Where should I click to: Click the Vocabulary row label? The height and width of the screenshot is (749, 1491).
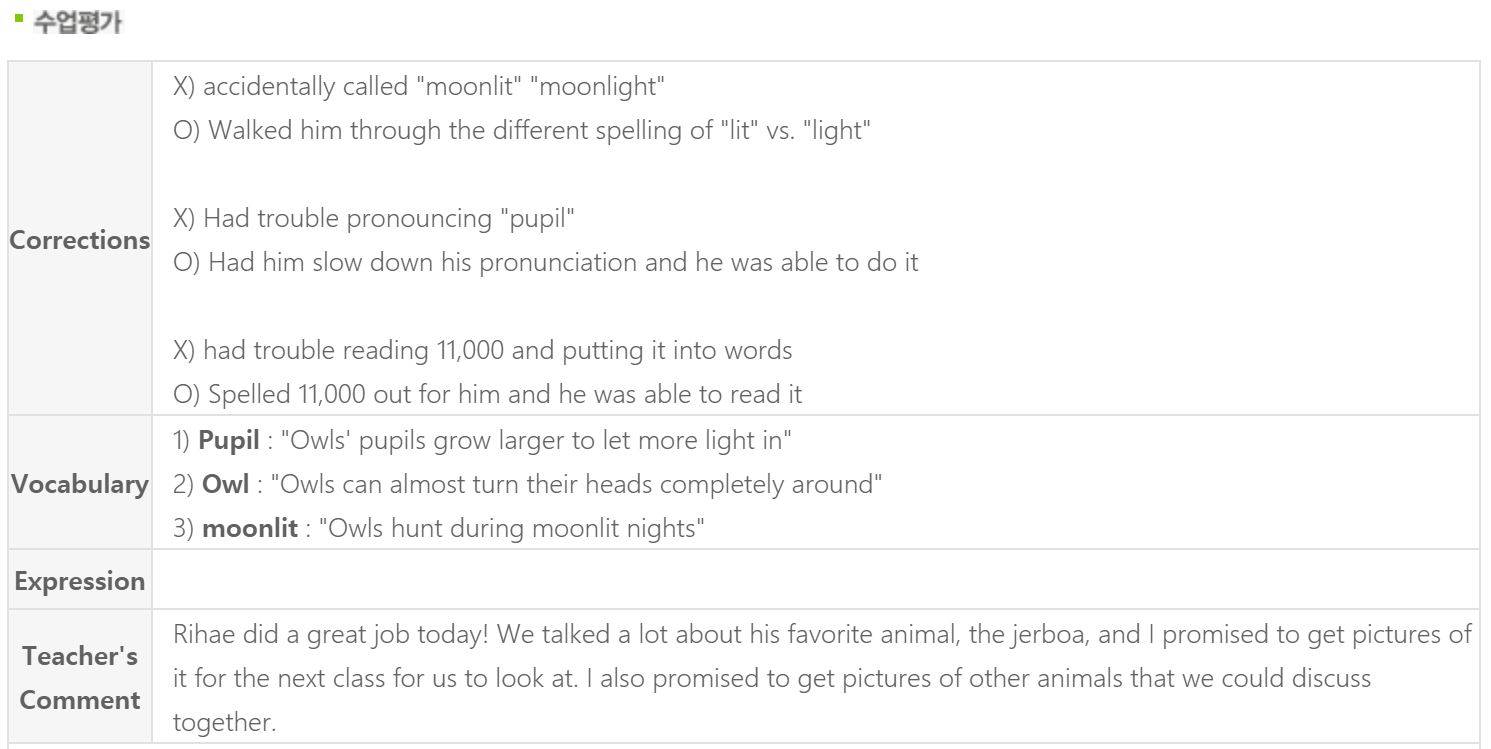pos(80,484)
